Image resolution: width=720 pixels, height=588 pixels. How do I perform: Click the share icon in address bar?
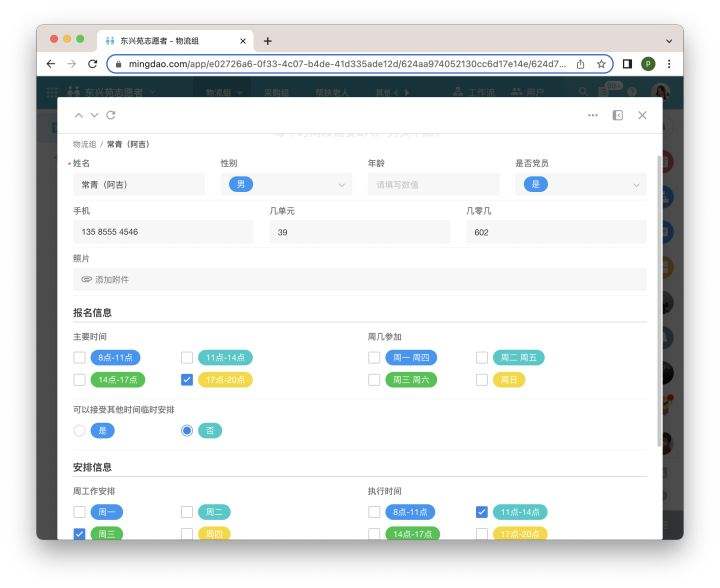pyautogui.click(x=580, y=63)
